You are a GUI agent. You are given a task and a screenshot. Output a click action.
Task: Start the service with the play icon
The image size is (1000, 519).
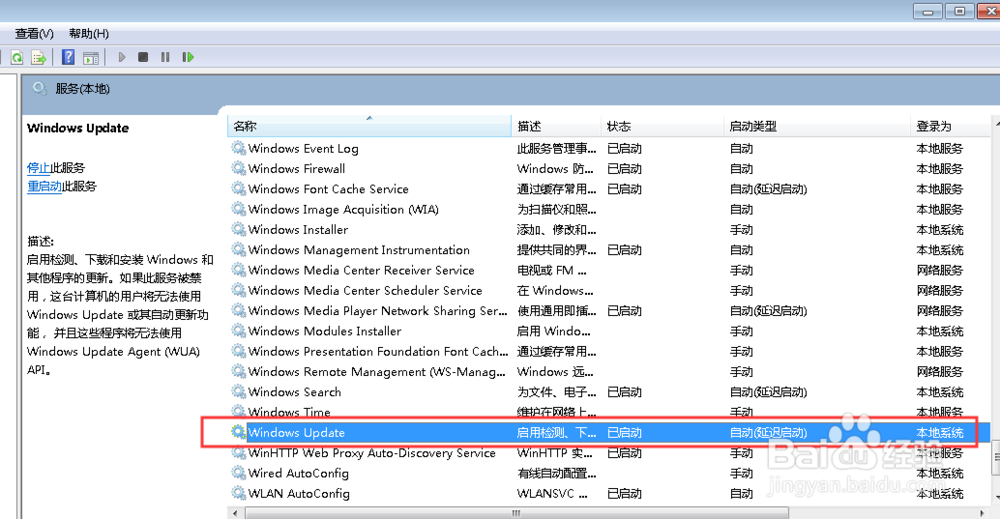(122, 57)
